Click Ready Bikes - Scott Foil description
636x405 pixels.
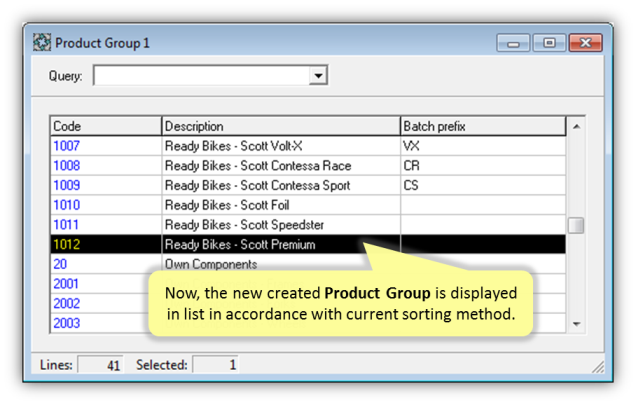[227, 205]
